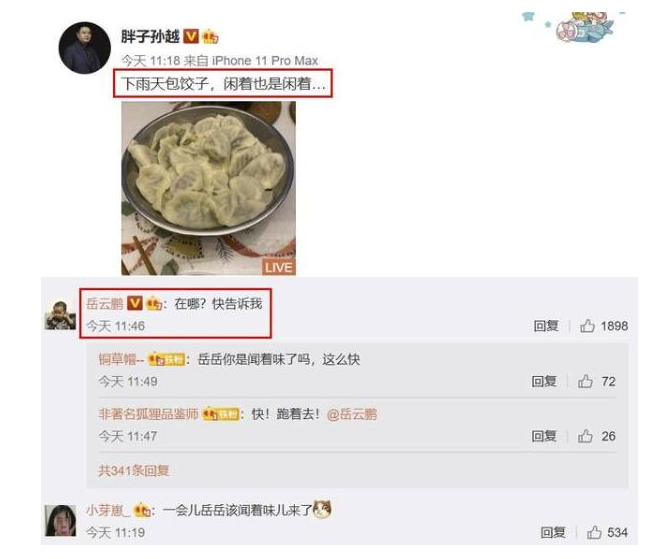Open 胖子孙越's profile avatar
The width and height of the screenshot is (660, 559).
(84, 48)
